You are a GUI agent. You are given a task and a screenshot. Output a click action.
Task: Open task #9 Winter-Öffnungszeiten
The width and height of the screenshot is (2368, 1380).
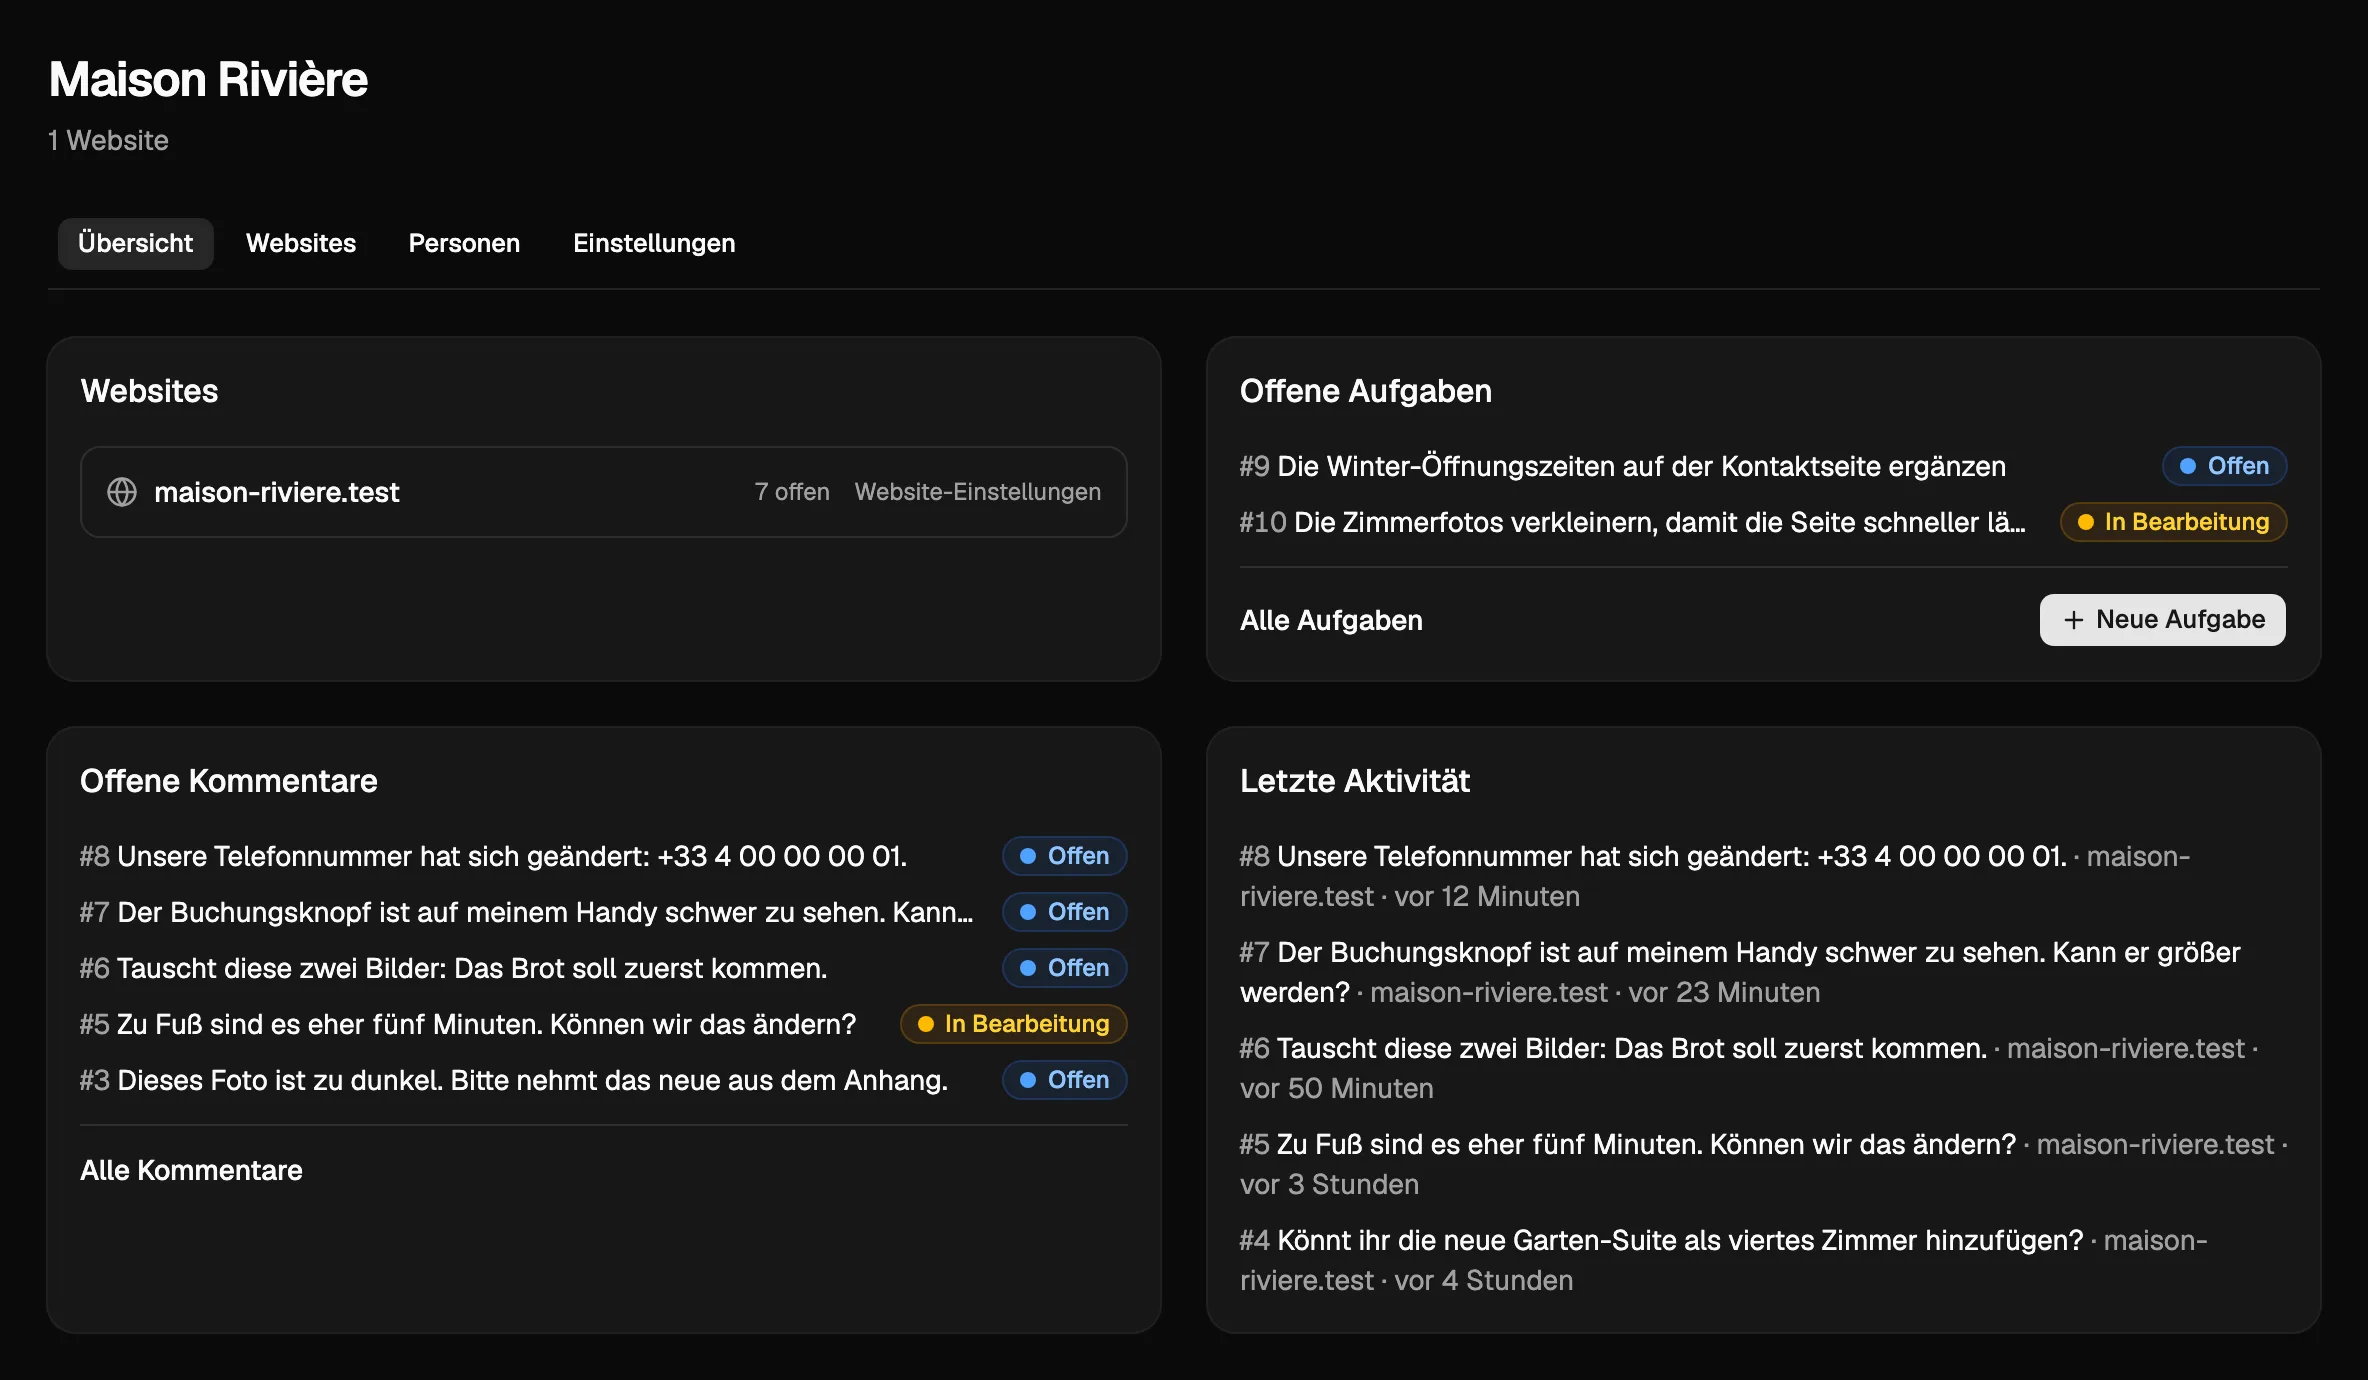click(x=1622, y=466)
